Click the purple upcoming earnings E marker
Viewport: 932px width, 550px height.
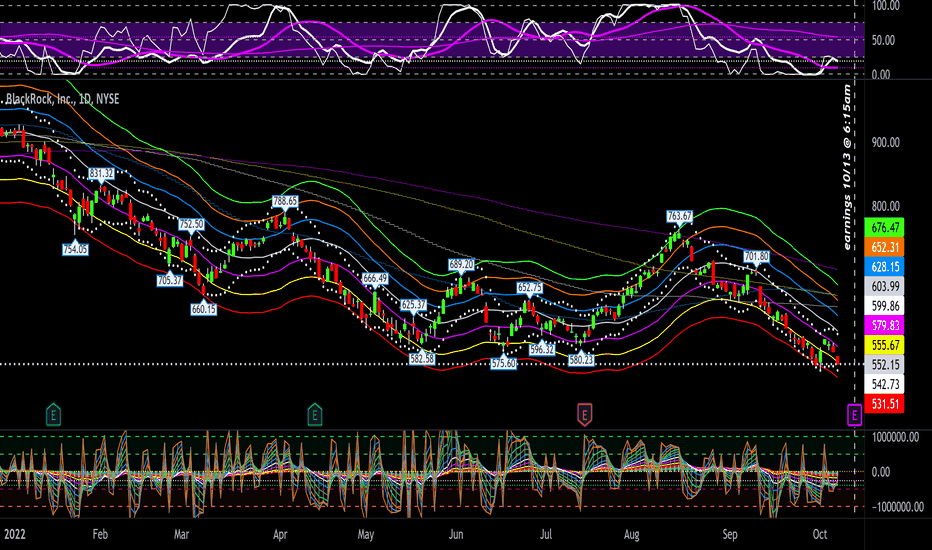coord(854,415)
